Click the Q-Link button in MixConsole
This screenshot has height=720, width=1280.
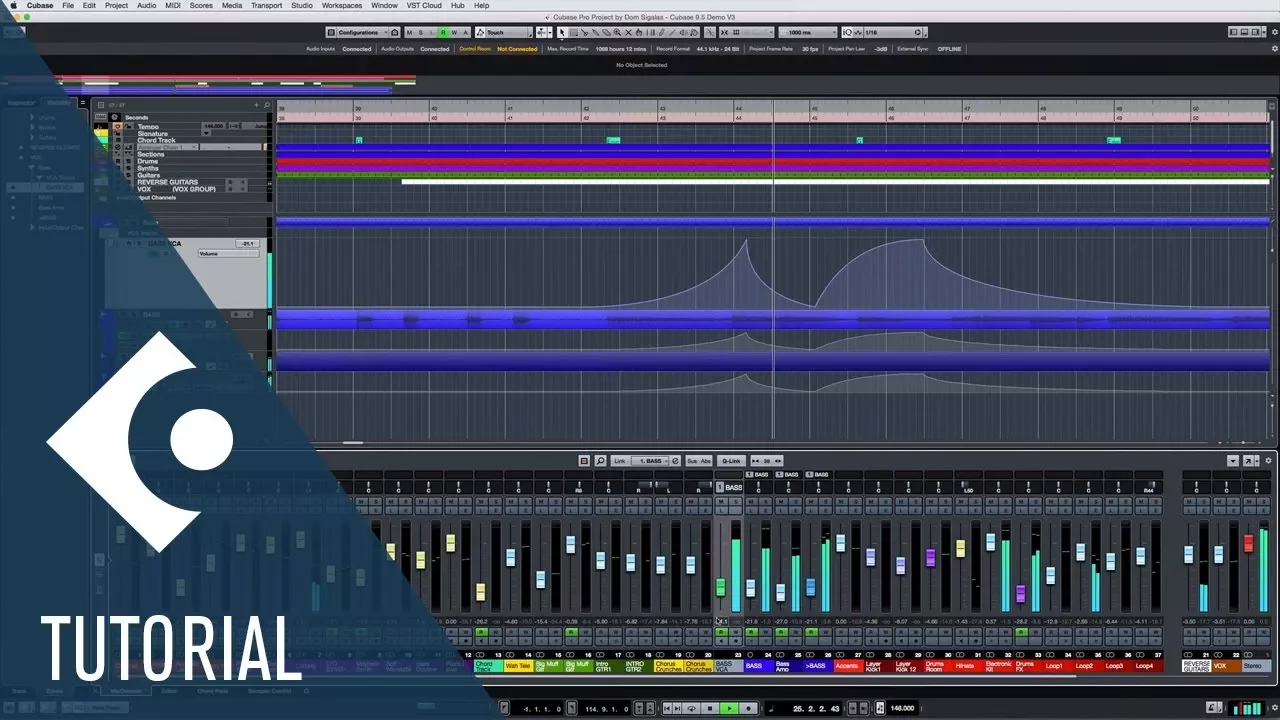pyautogui.click(x=731, y=461)
